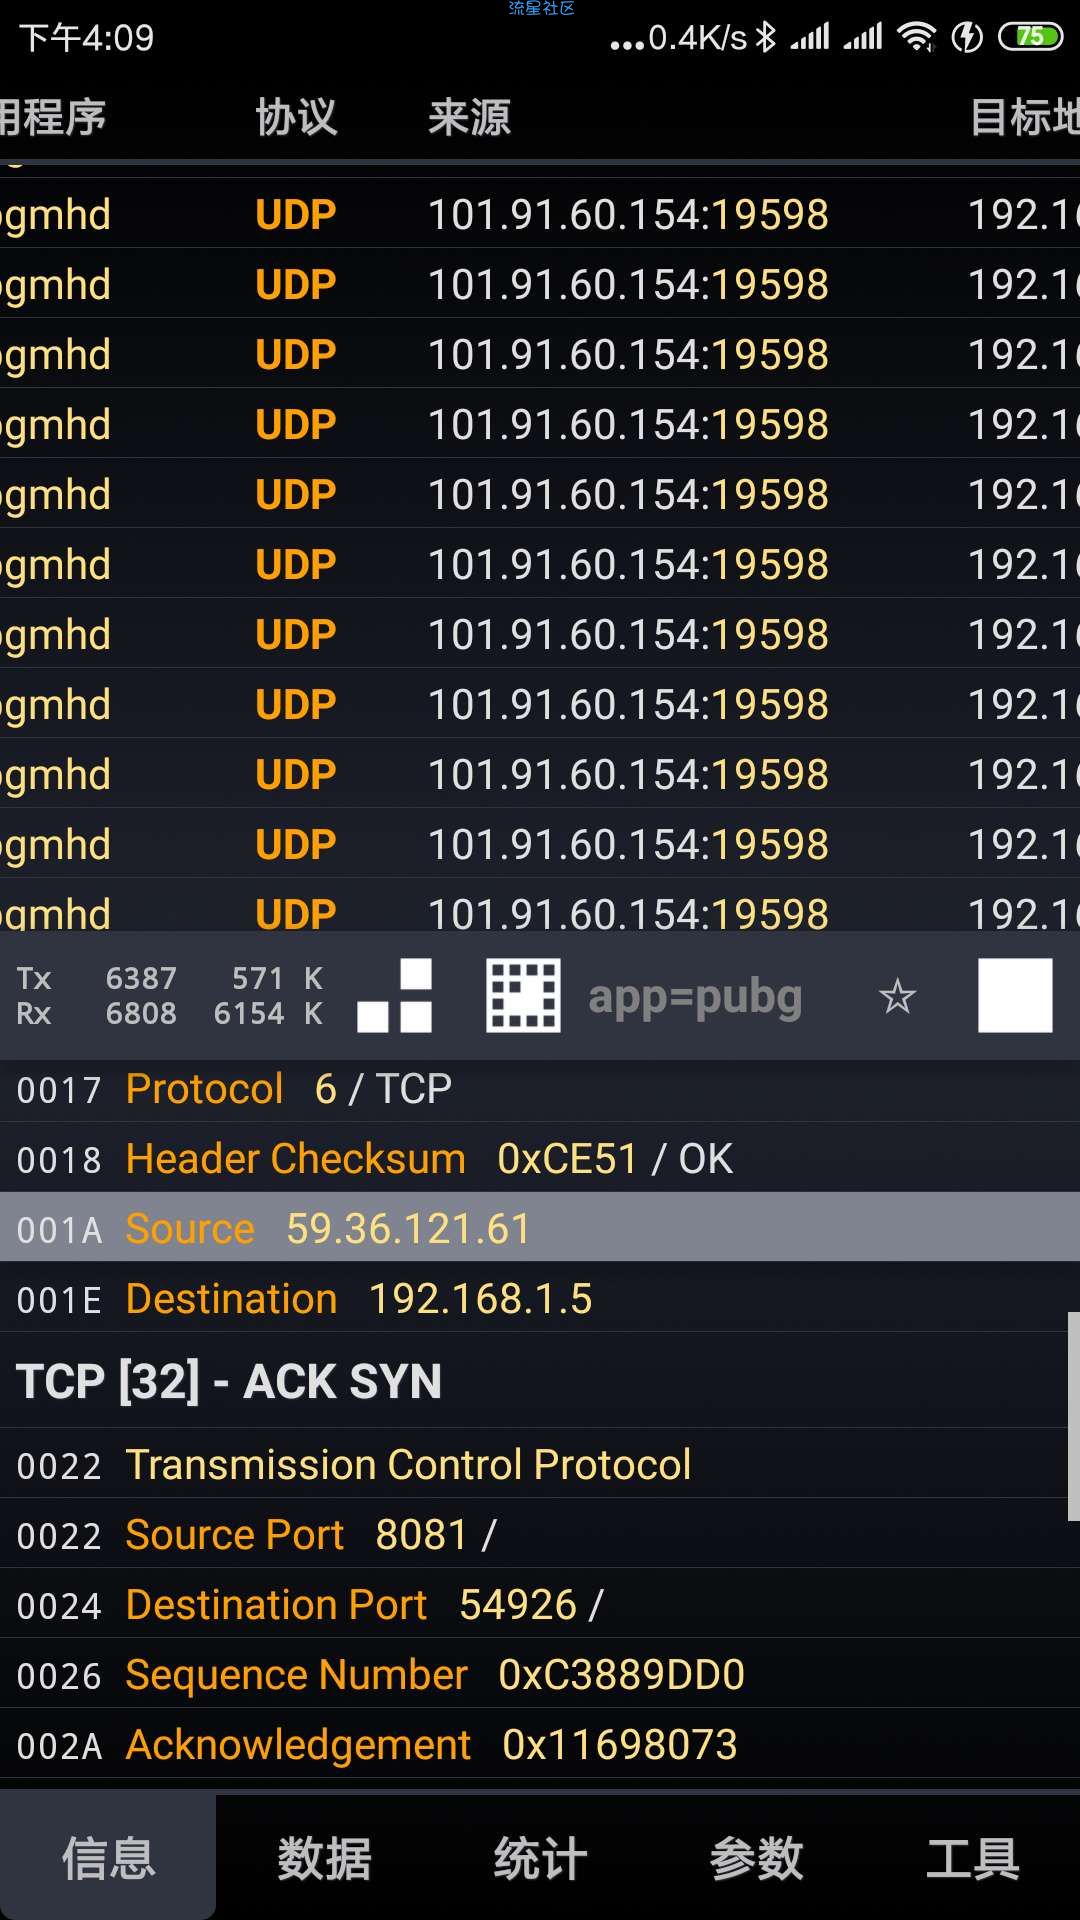Screen dimensions: 1080x1920
Task: Select the 信息 tab
Action: (108, 1858)
